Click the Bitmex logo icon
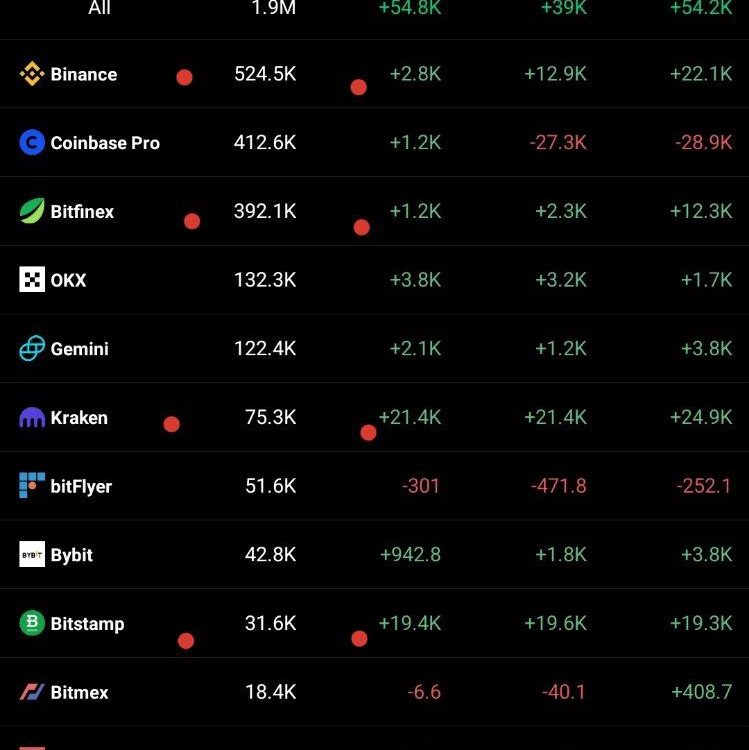 click(x=32, y=692)
